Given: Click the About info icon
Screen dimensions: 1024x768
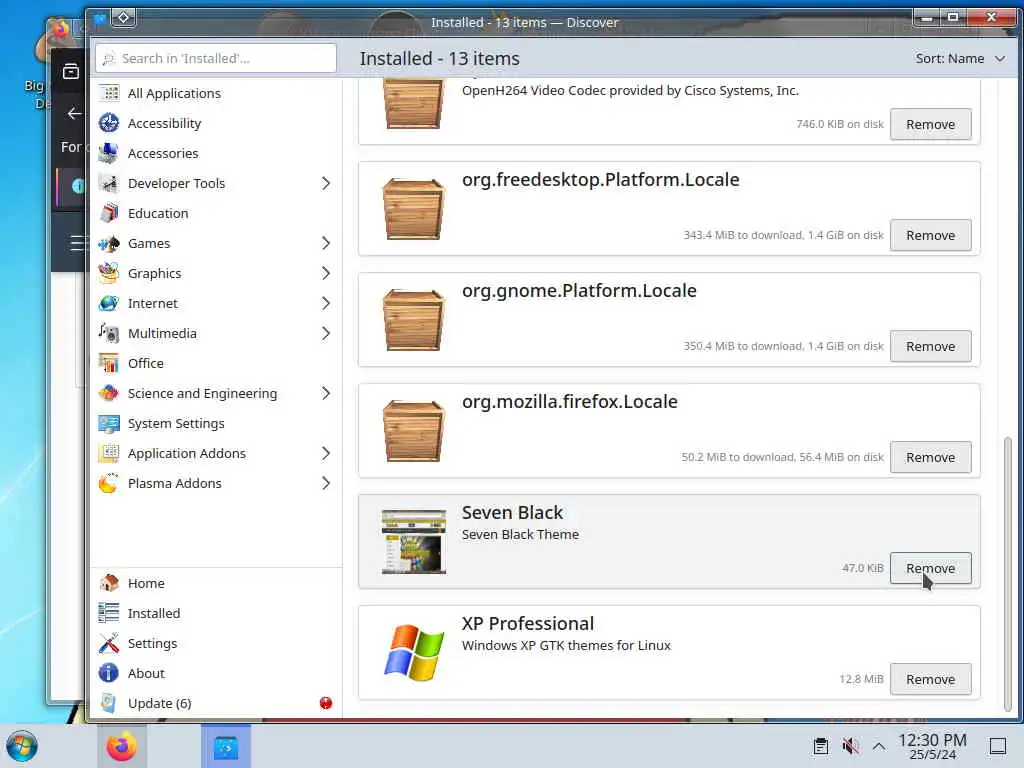Looking at the screenshot, I should click(109, 673).
